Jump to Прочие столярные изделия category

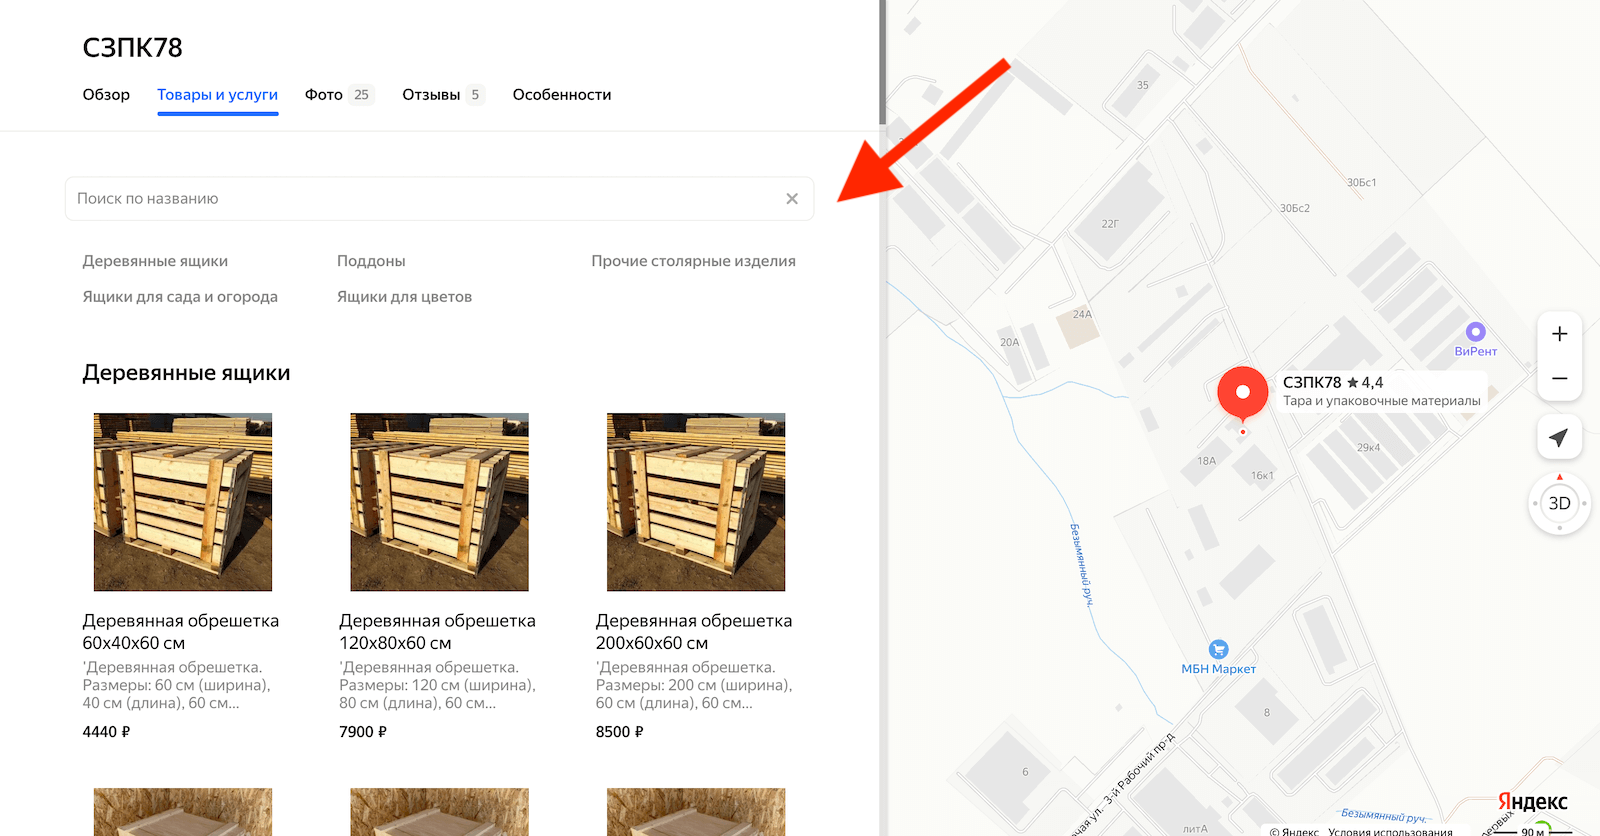[693, 261]
